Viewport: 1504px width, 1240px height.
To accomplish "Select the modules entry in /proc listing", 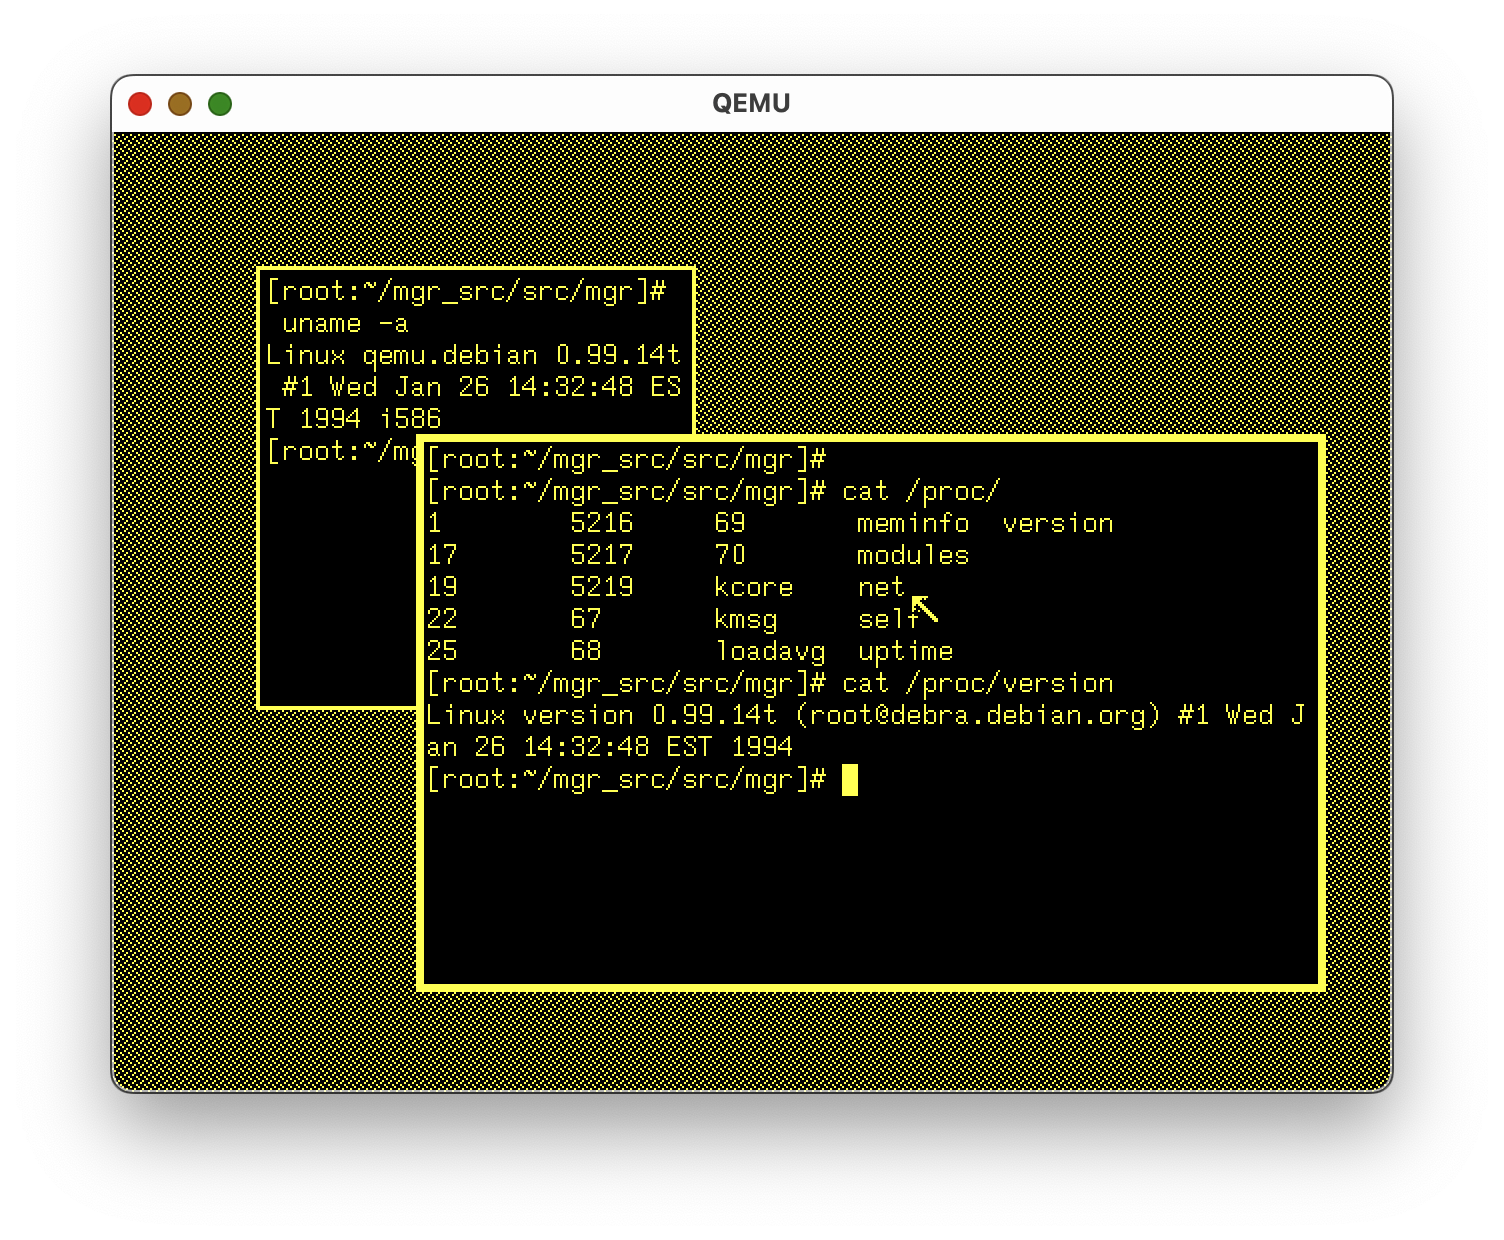I will coord(912,555).
